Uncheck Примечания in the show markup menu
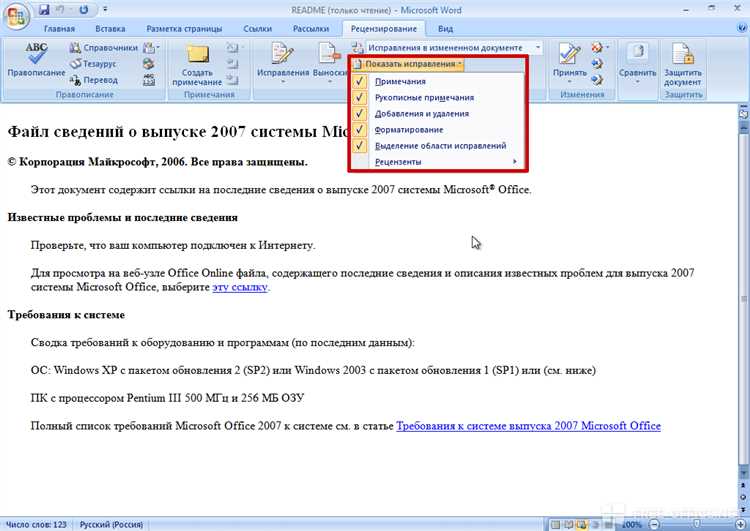Viewport: 750px width, 531px height. coord(438,81)
